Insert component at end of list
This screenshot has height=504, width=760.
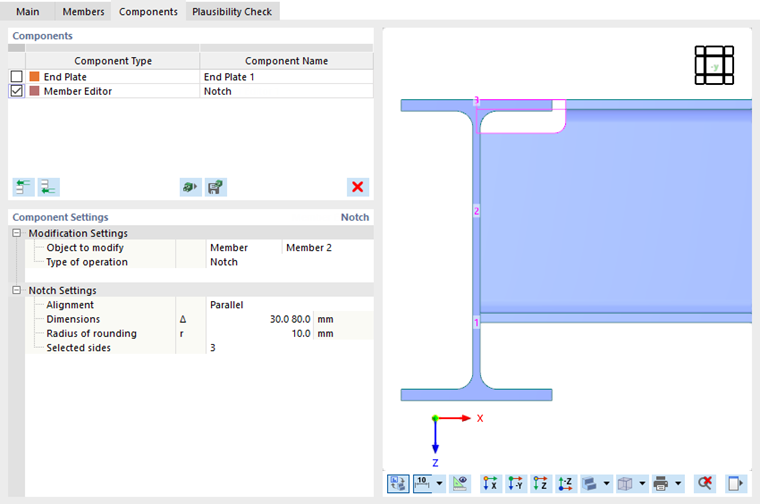48,187
